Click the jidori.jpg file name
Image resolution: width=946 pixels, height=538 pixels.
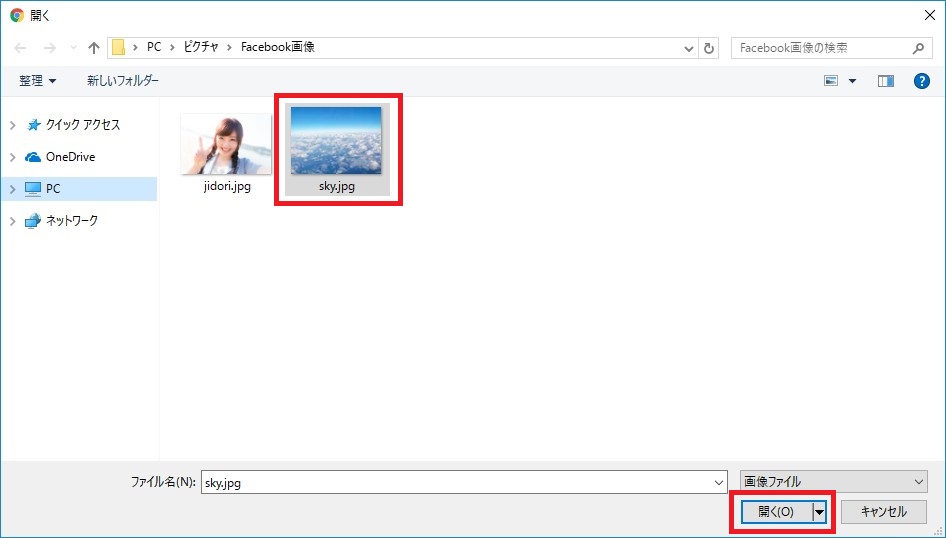point(227,186)
